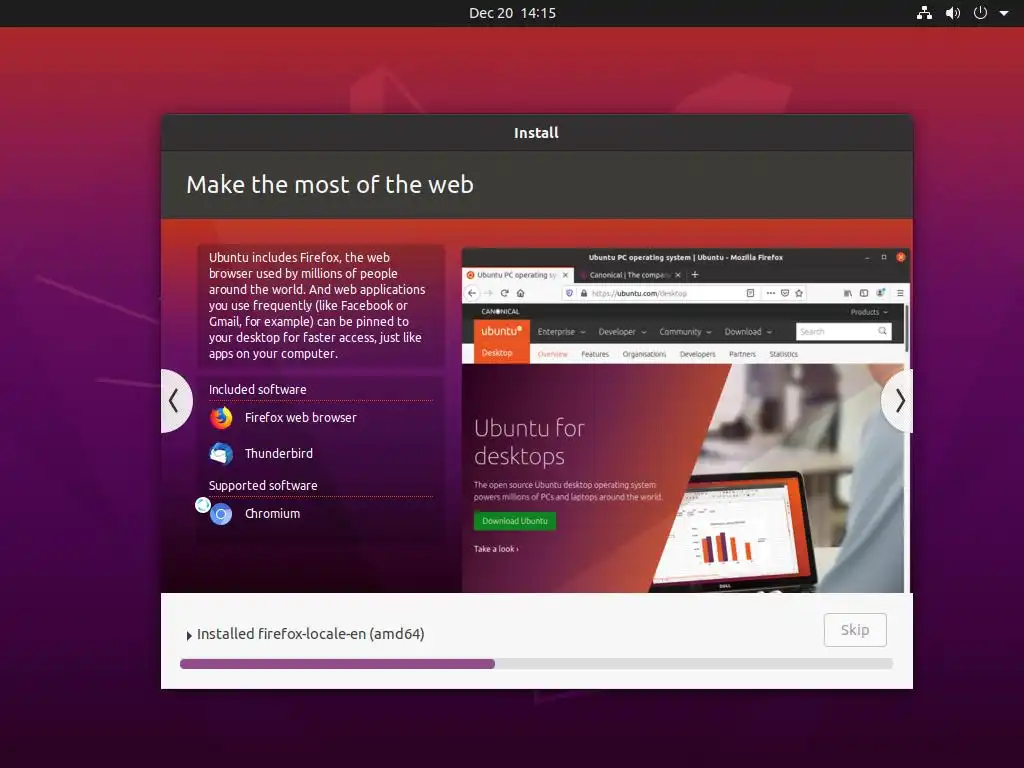
Task: Click the Canonical tab in browser screenshot
Action: coord(632,275)
